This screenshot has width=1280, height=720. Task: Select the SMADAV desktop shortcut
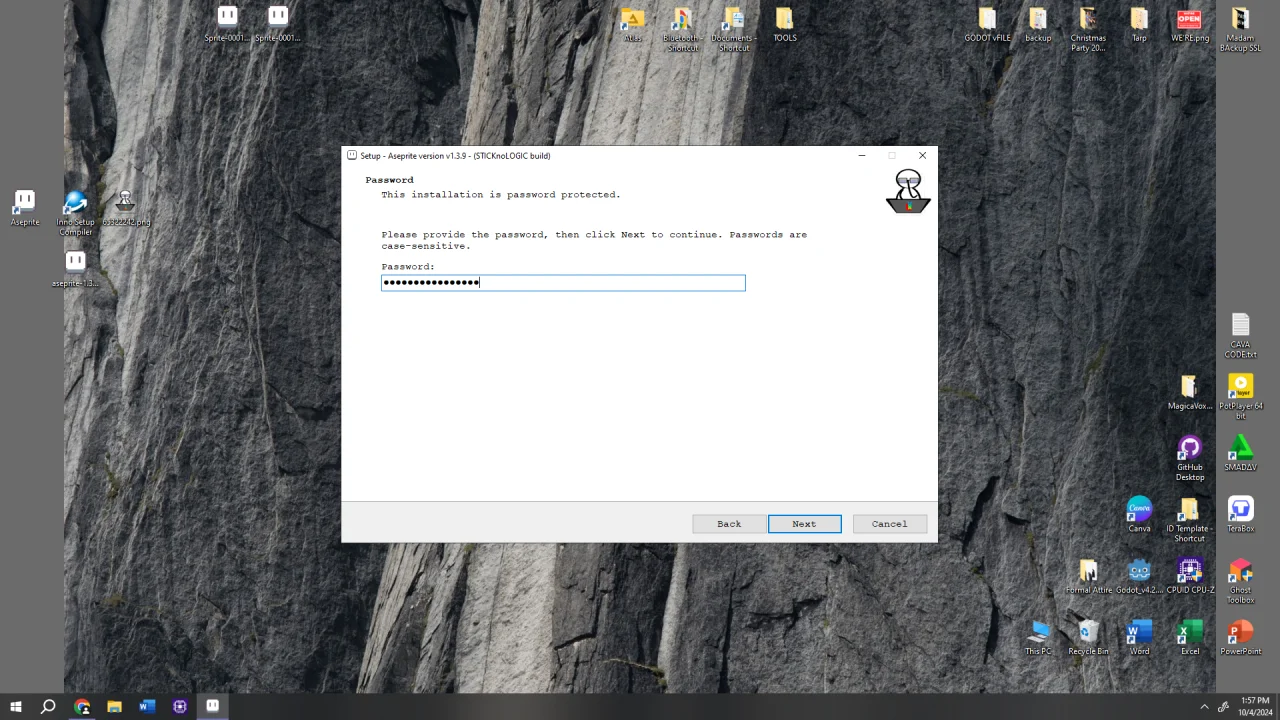(x=1240, y=453)
